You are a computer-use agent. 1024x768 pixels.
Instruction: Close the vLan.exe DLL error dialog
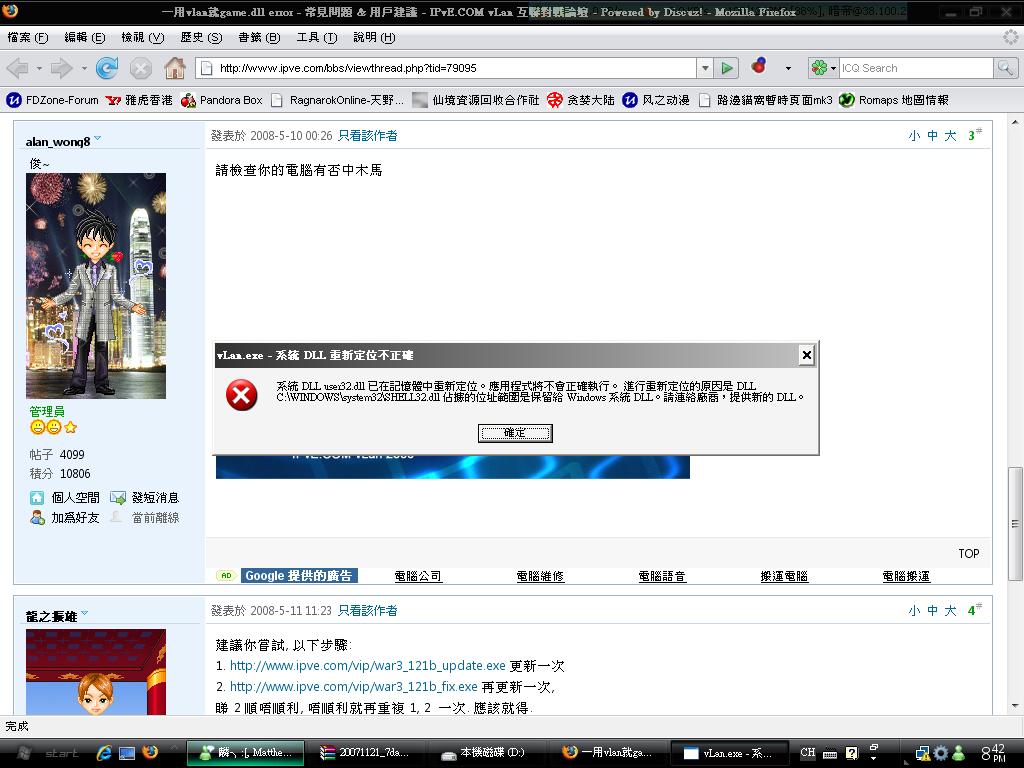[807, 355]
